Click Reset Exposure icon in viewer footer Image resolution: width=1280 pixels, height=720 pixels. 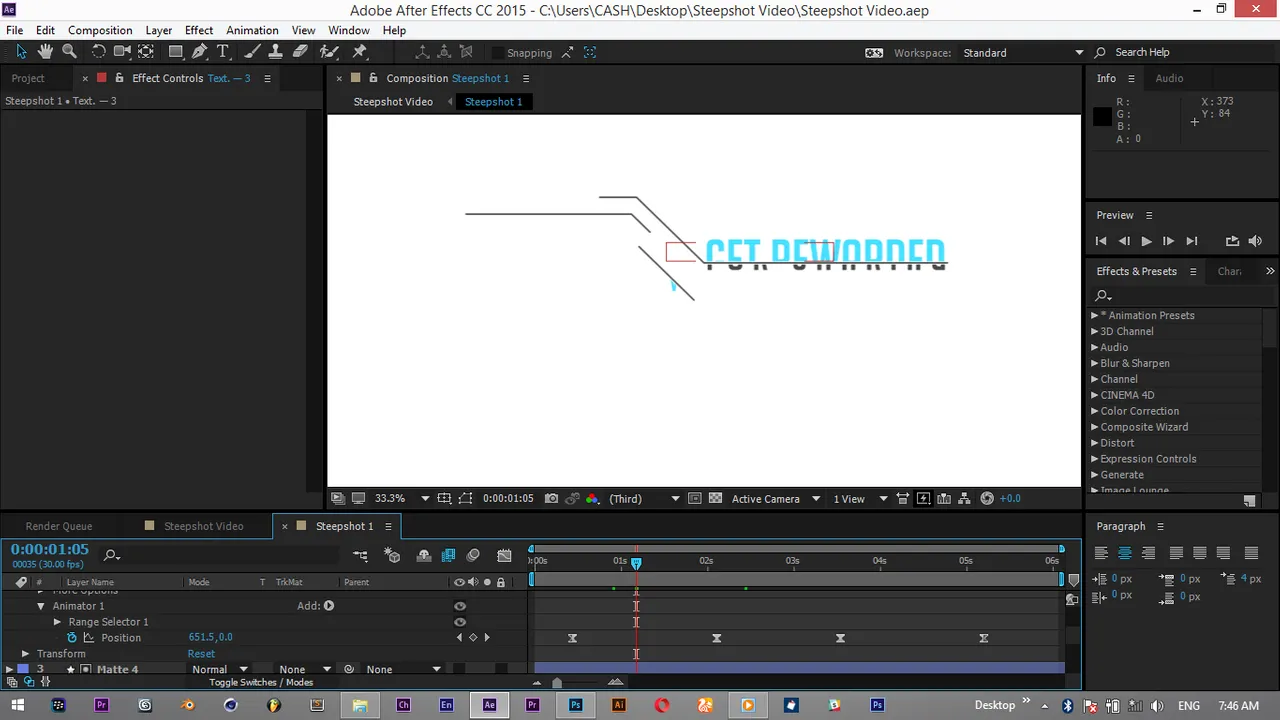[x=987, y=498]
